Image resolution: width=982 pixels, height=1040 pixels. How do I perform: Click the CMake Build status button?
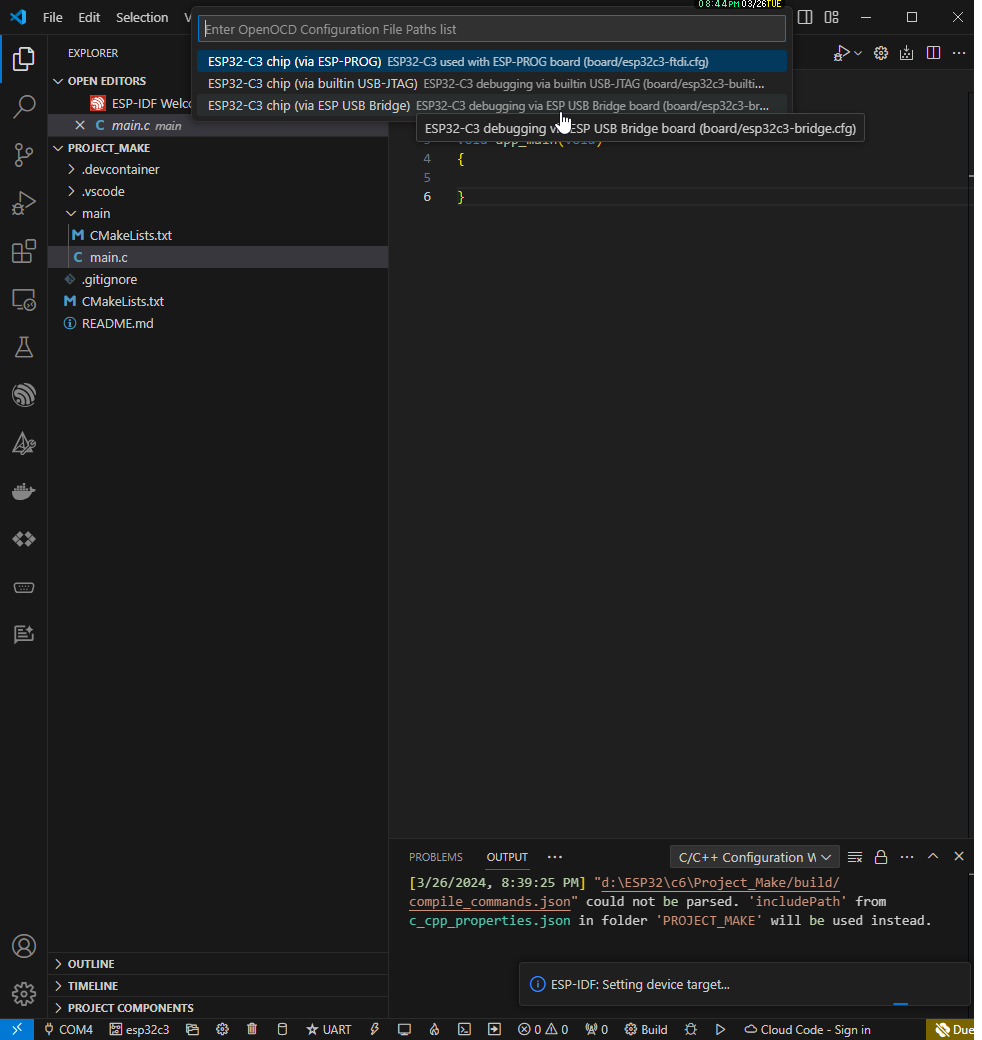coord(646,1029)
